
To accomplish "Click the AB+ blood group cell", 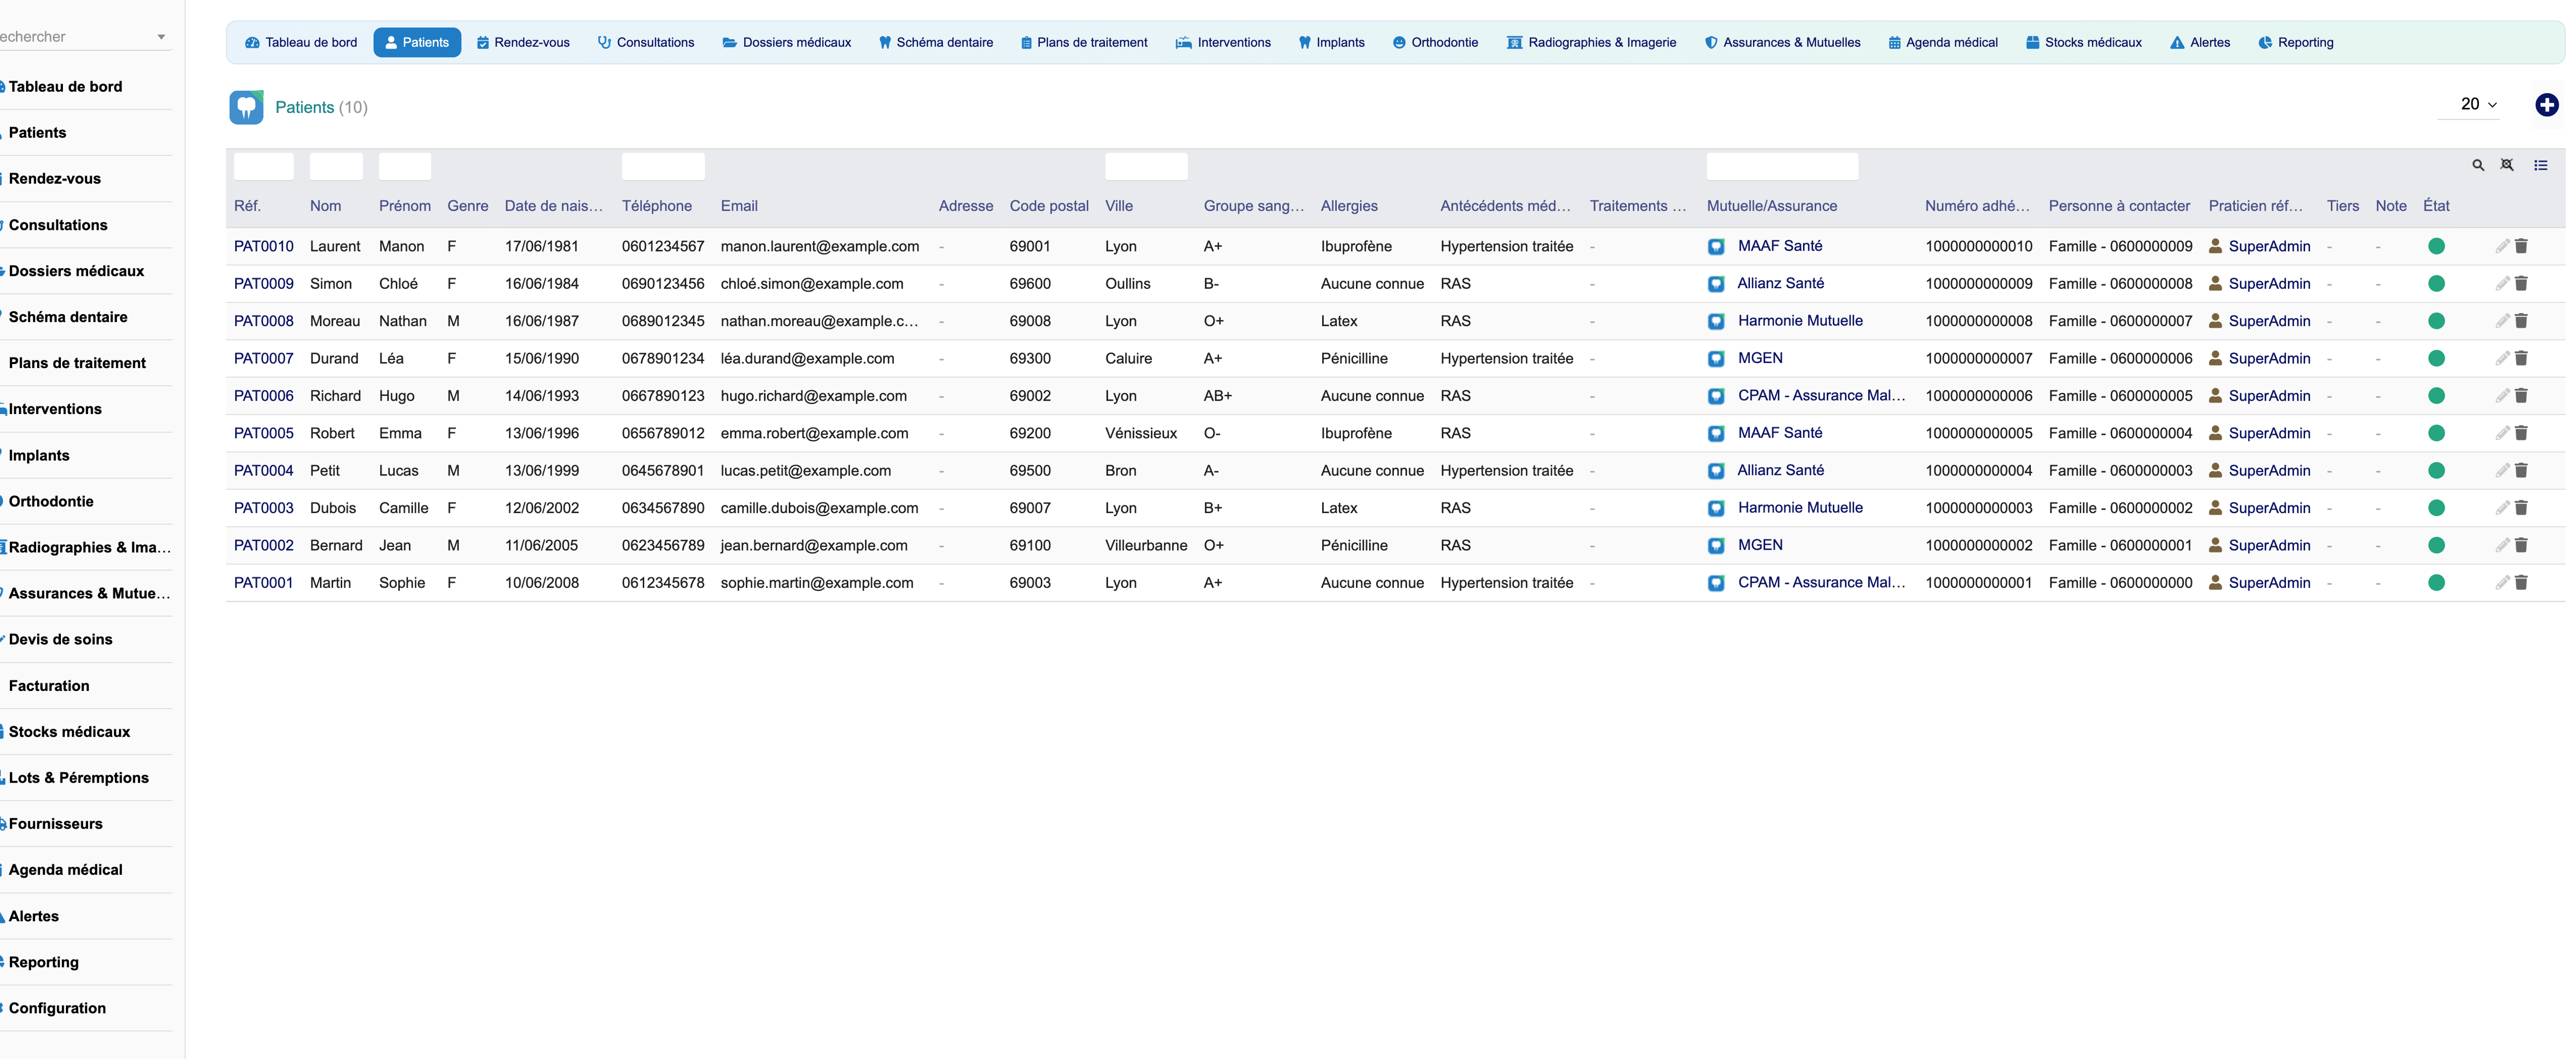I will pyautogui.click(x=1218, y=396).
